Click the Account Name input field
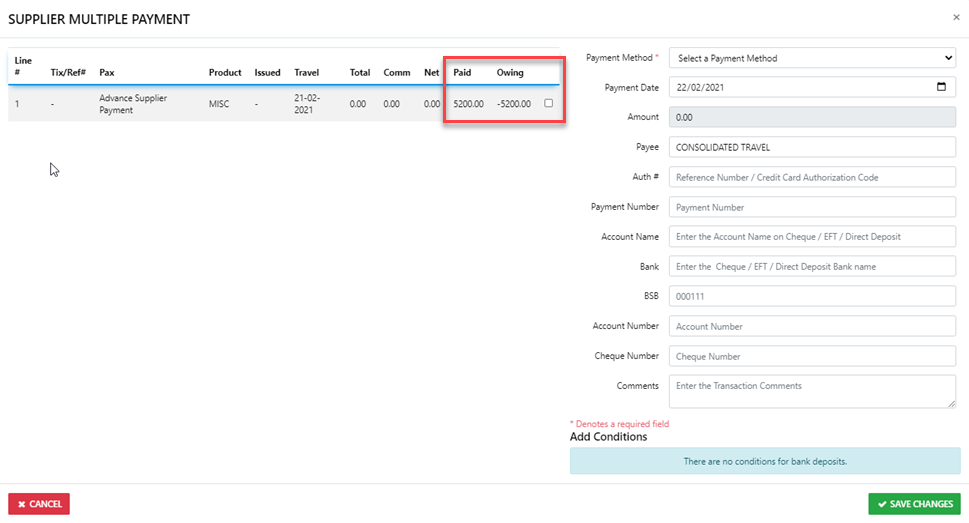 coord(812,237)
